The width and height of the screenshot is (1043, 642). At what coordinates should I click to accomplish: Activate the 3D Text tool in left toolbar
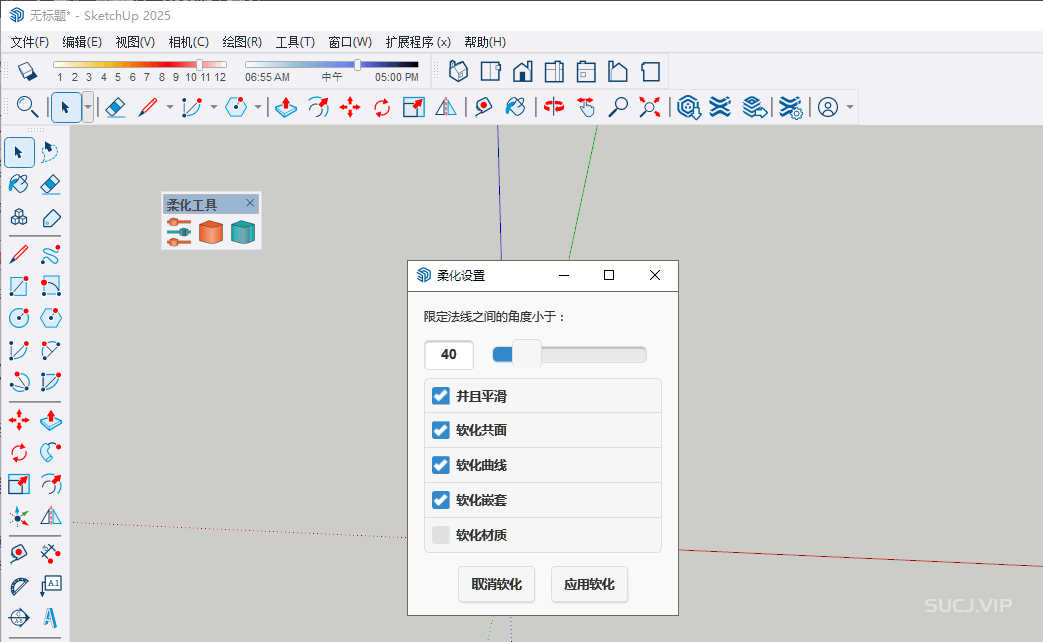(x=50, y=617)
